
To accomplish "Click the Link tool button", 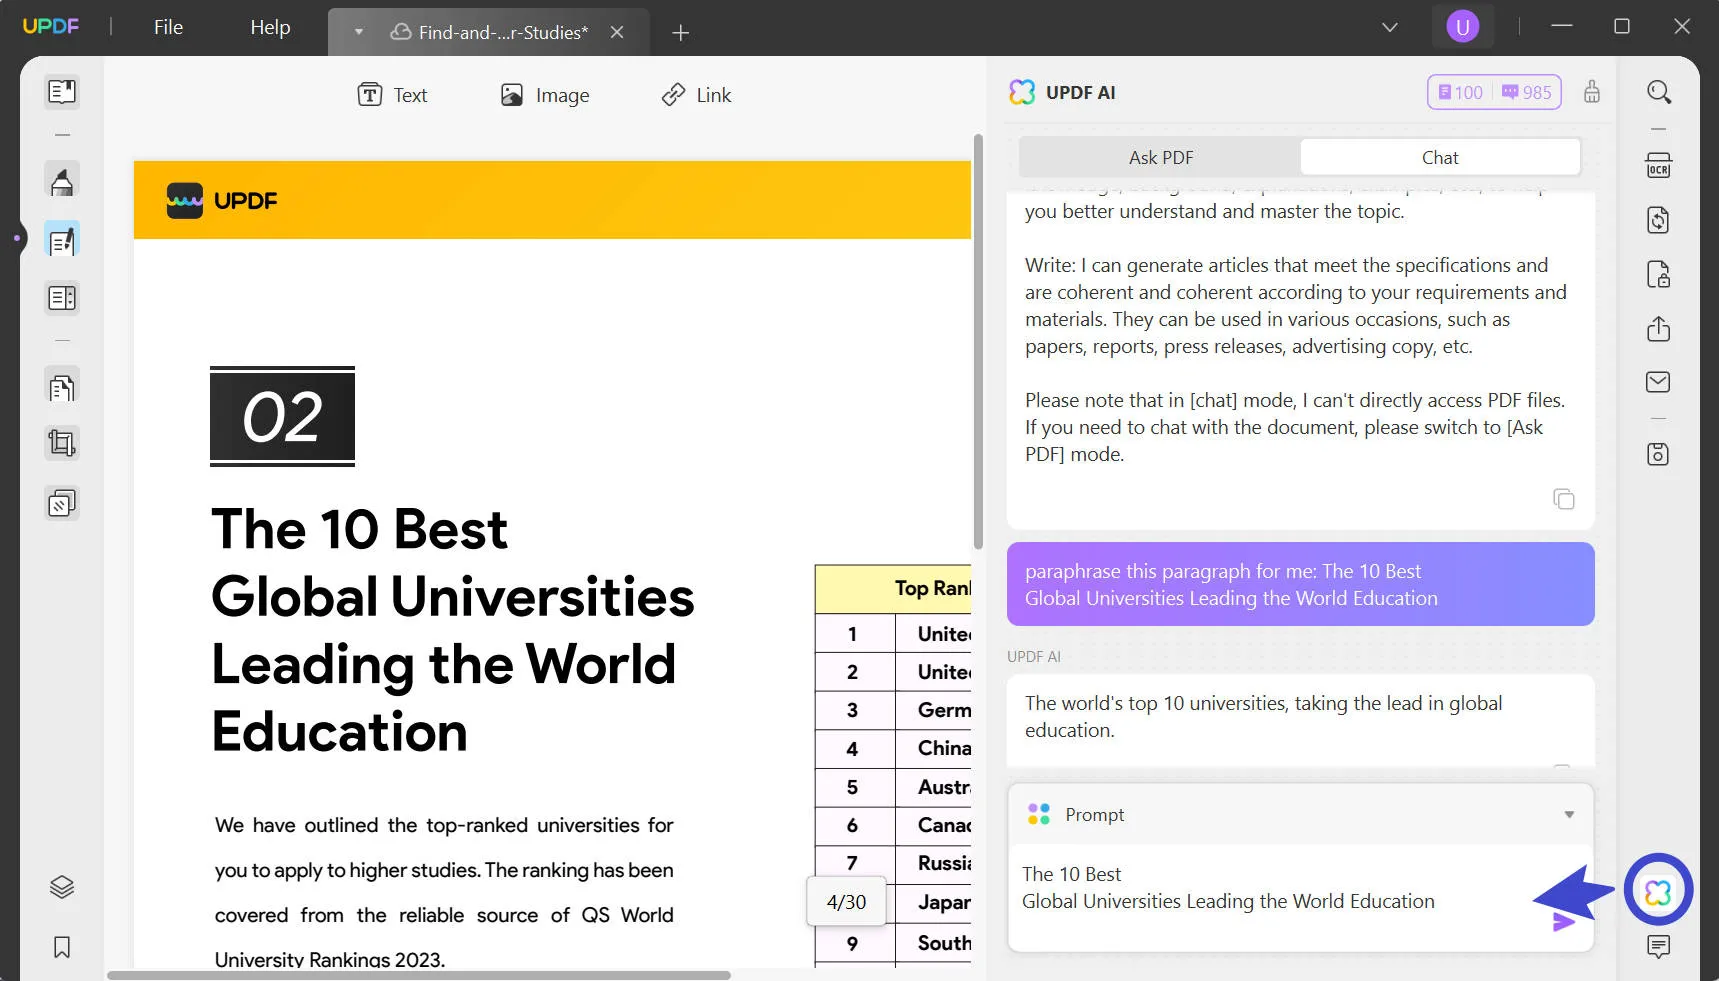I will pos(696,95).
